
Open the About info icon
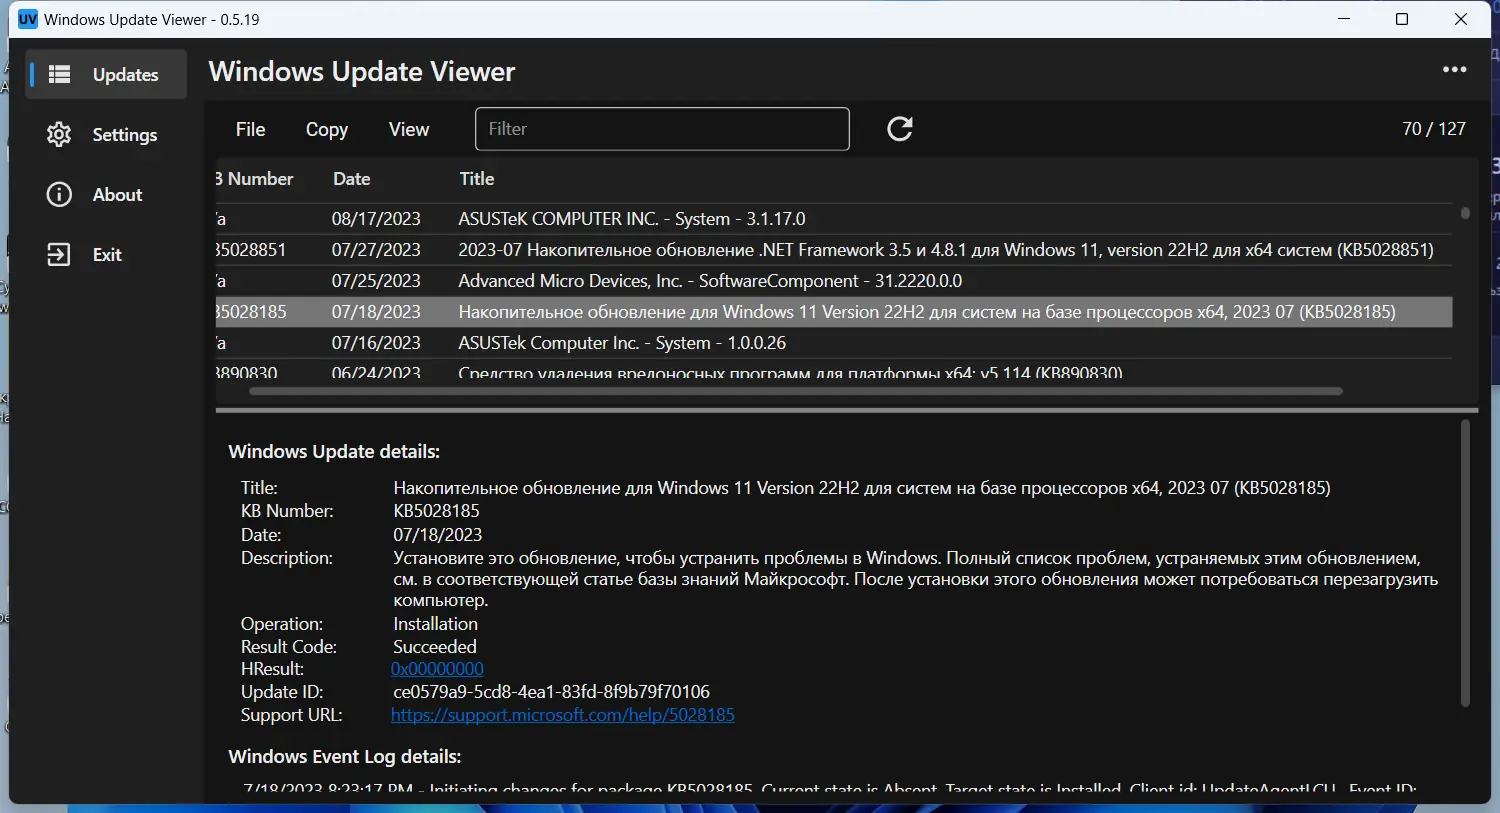(x=60, y=195)
